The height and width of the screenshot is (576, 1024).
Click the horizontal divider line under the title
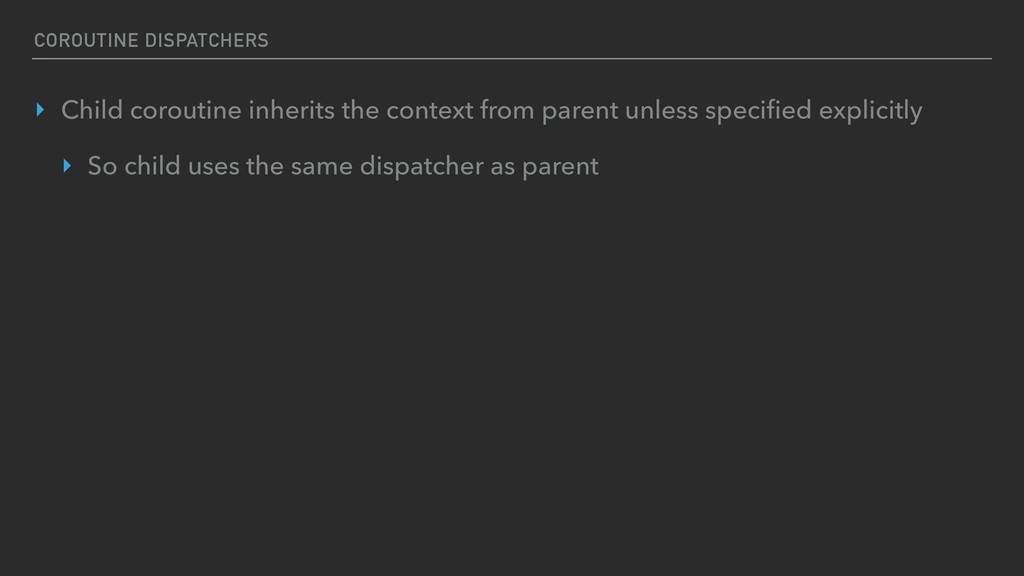[x=512, y=58]
